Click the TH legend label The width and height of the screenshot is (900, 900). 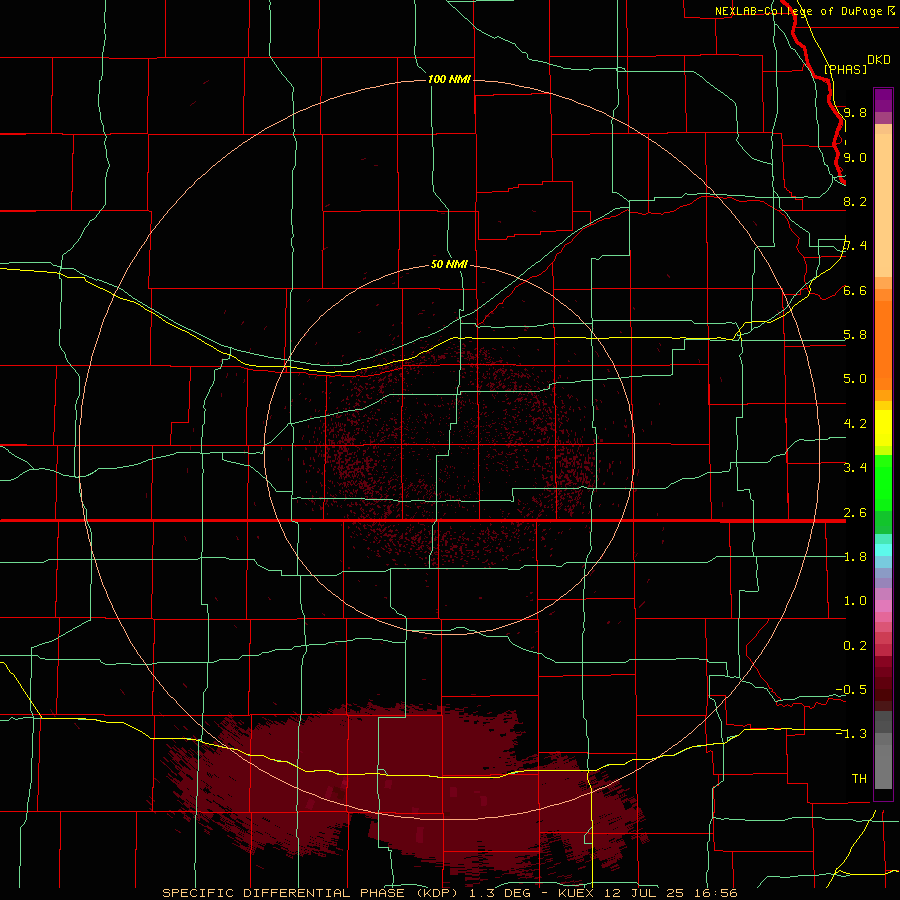(x=859, y=778)
